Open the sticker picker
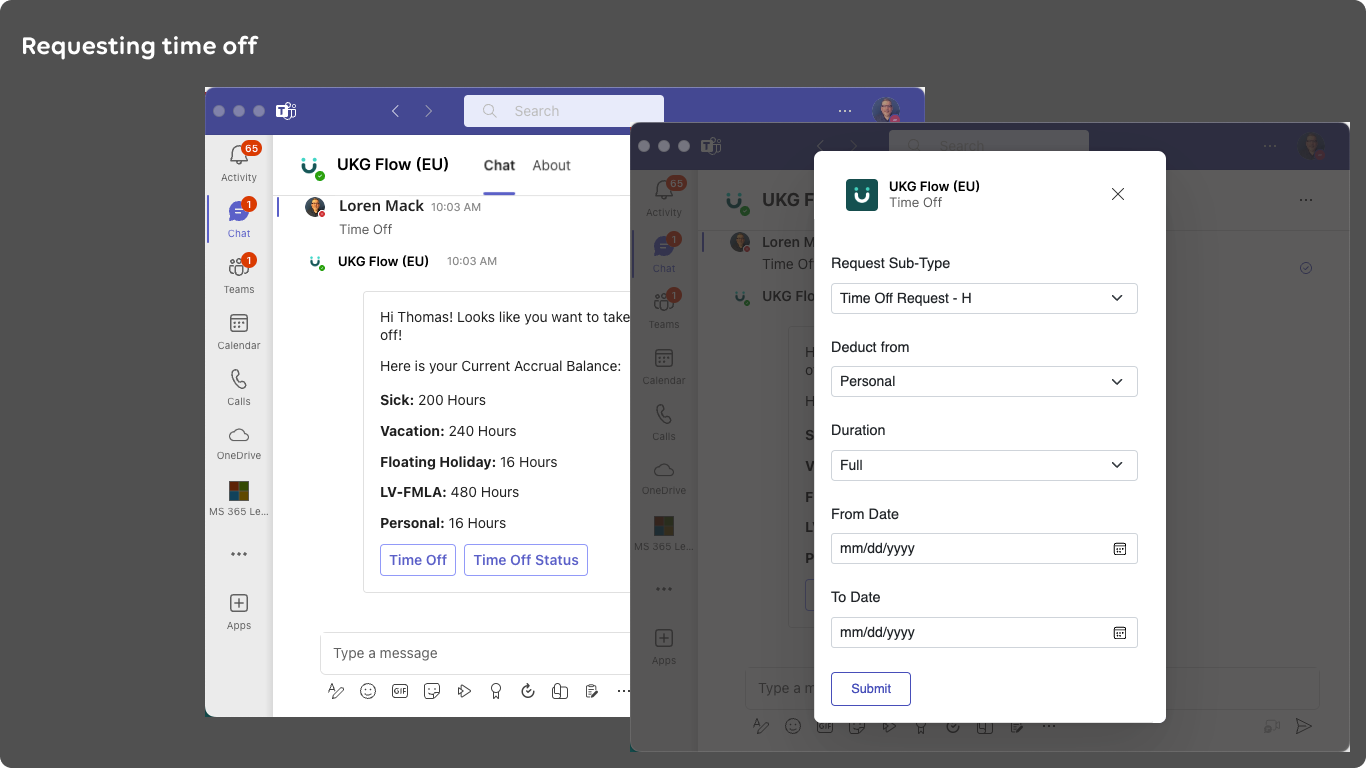Screen dimensions: 1366x768 point(432,691)
